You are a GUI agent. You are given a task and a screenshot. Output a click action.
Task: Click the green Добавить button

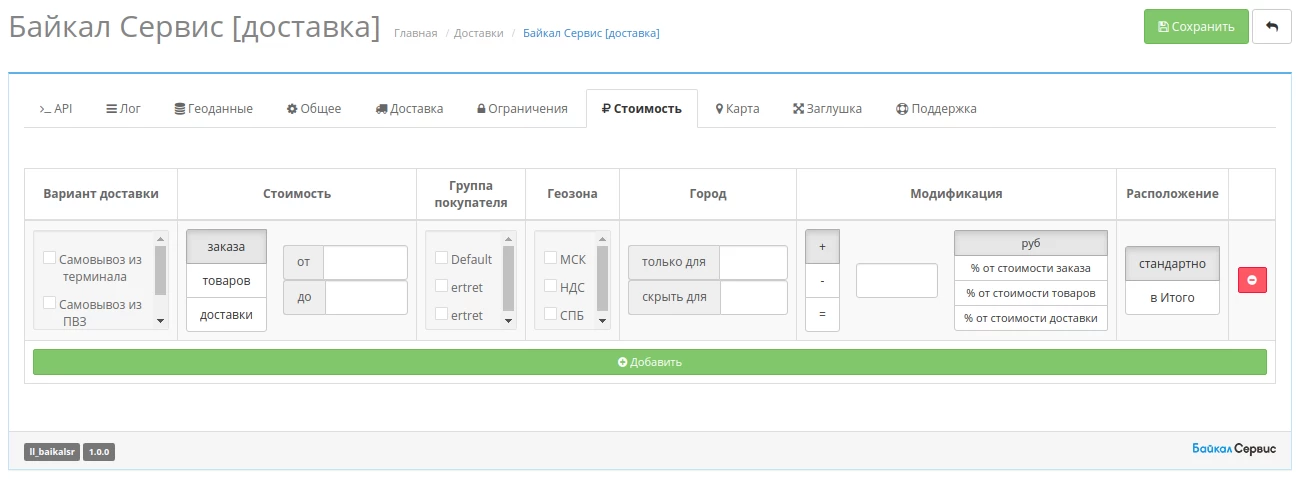click(x=650, y=362)
